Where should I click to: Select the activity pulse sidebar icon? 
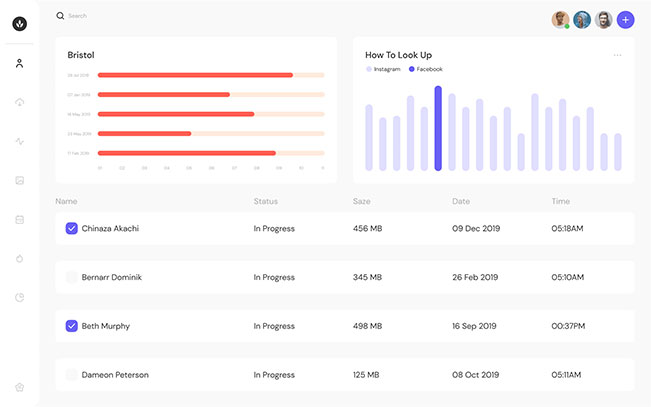point(19,141)
